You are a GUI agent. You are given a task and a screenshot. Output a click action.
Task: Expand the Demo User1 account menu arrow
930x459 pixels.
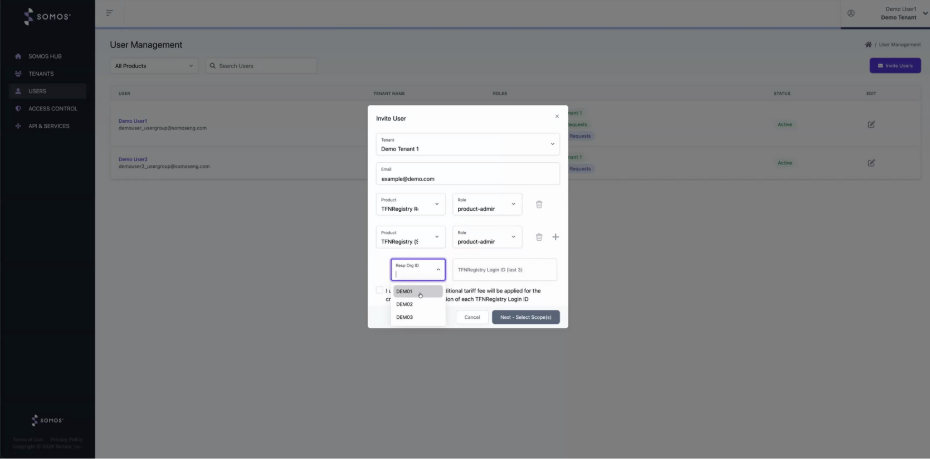[925, 14]
